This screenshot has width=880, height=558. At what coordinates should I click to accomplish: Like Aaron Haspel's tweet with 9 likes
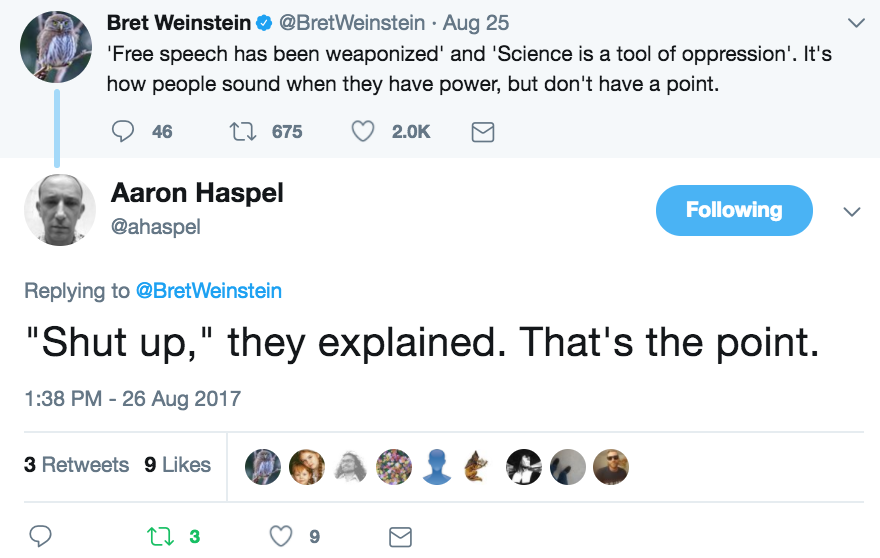[281, 536]
